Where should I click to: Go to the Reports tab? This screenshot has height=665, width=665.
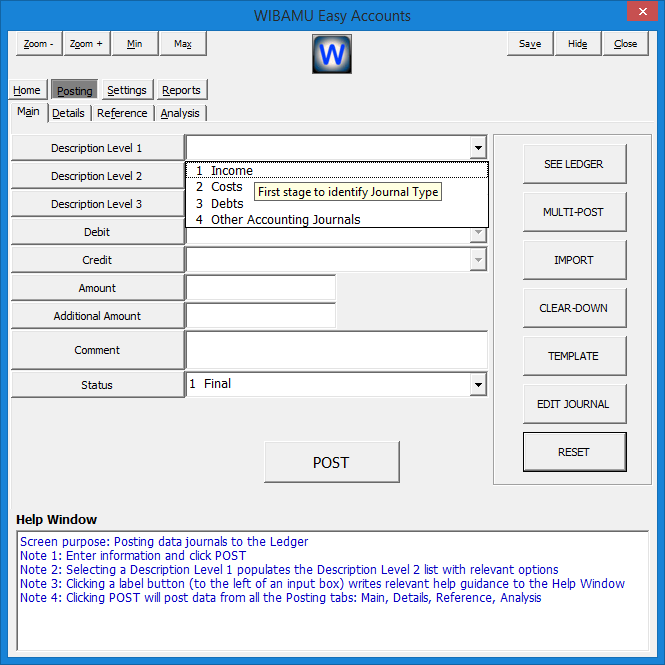(181, 90)
